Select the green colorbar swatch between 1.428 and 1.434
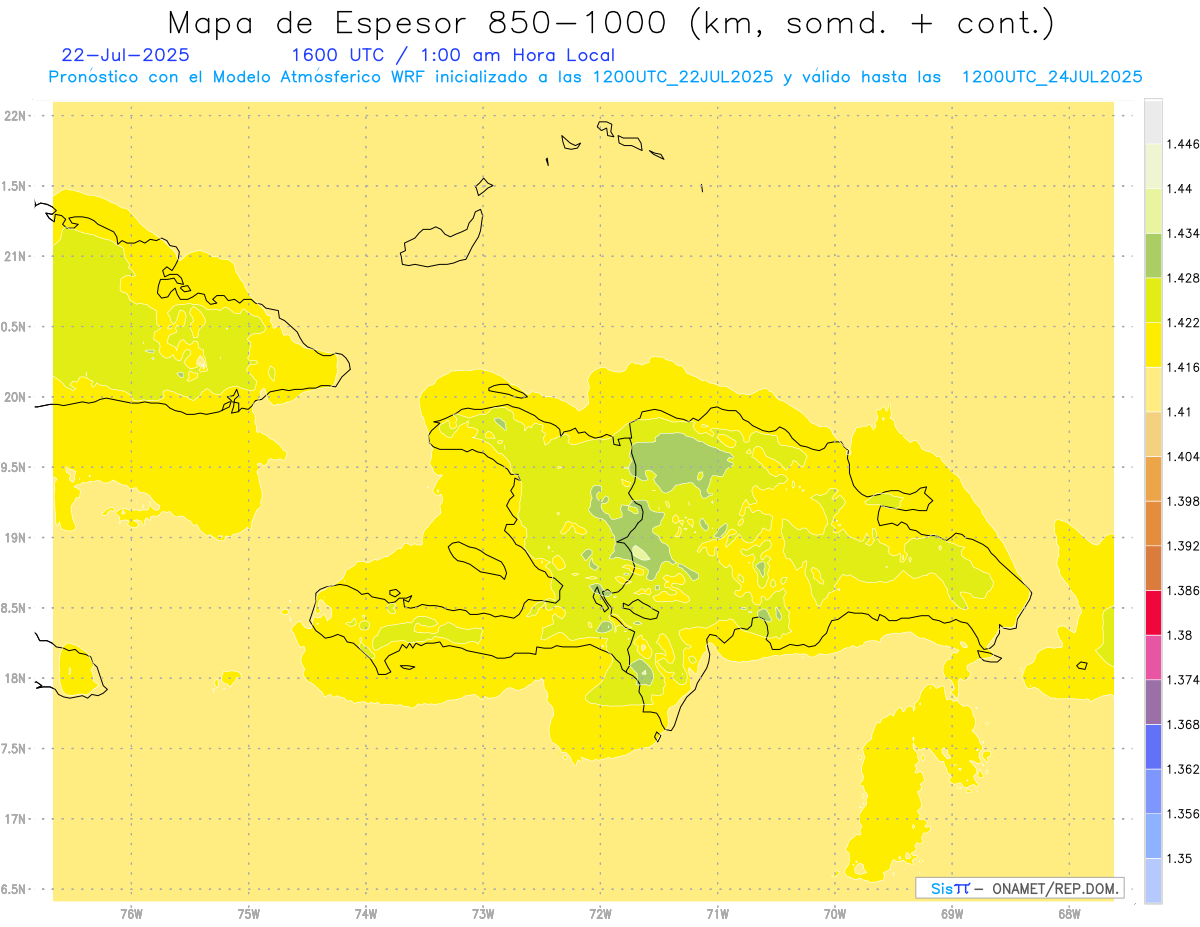Screen dimensions: 1200x927 coord(1153,255)
